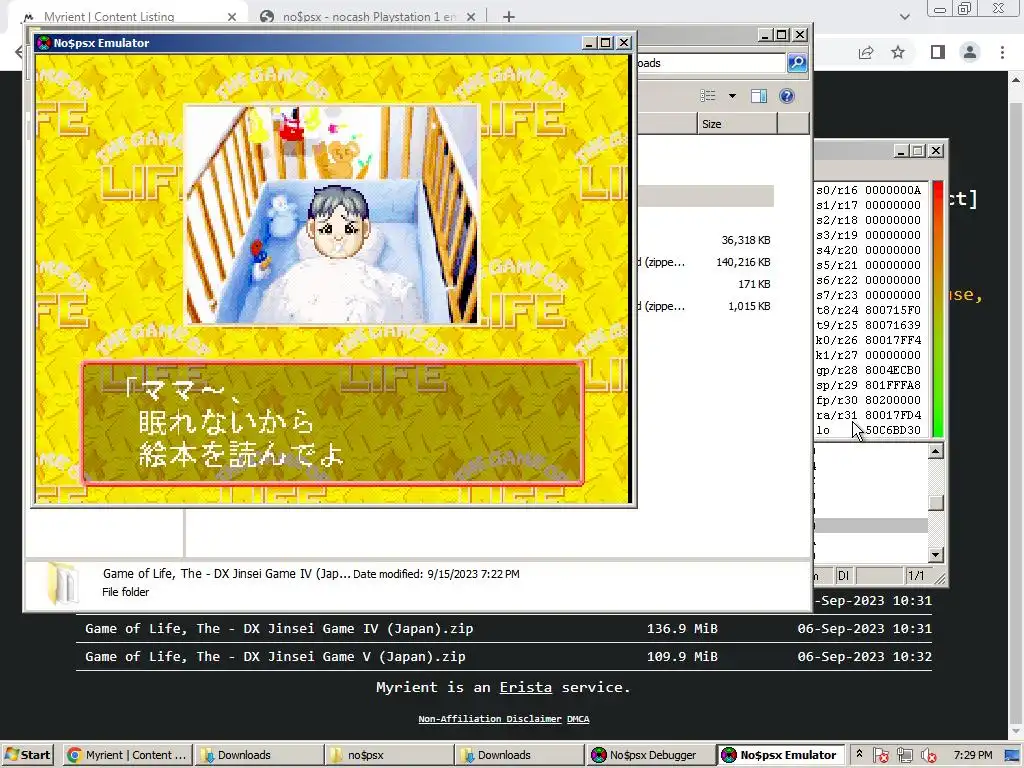The height and width of the screenshot is (768, 1024).
Task: Switch to No$psx Debugger taskbar button
Action: [x=649, y=755]
